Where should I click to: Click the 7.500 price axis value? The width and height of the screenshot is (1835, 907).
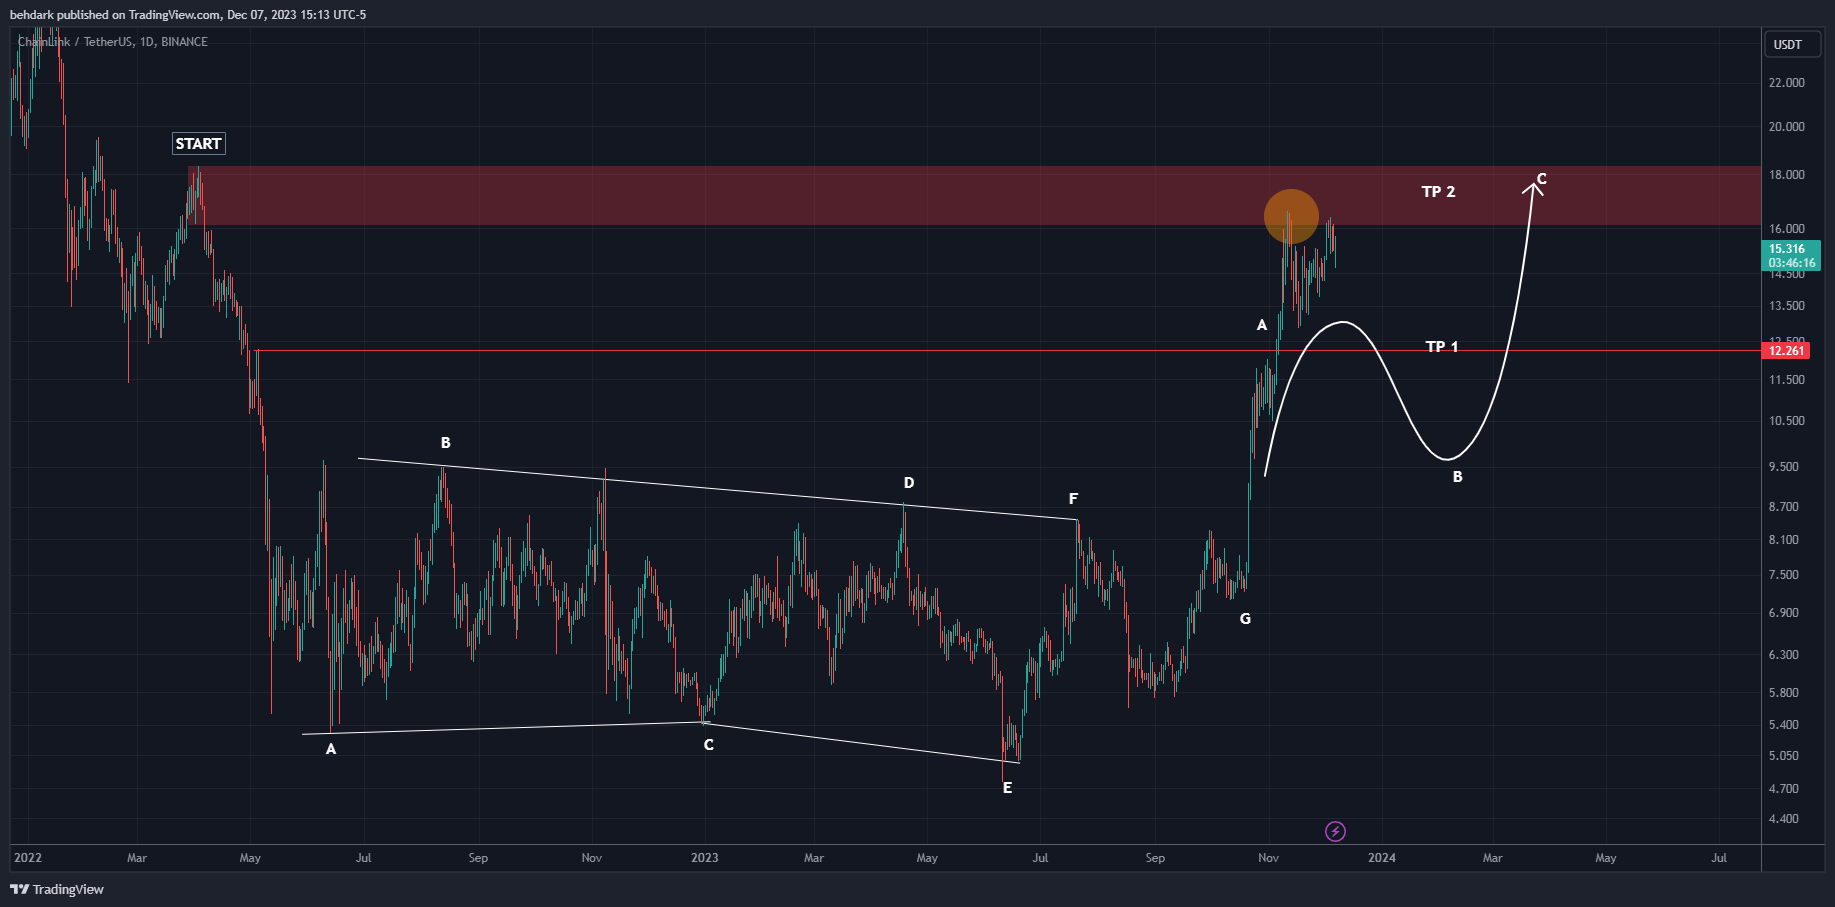(1784, 575)
